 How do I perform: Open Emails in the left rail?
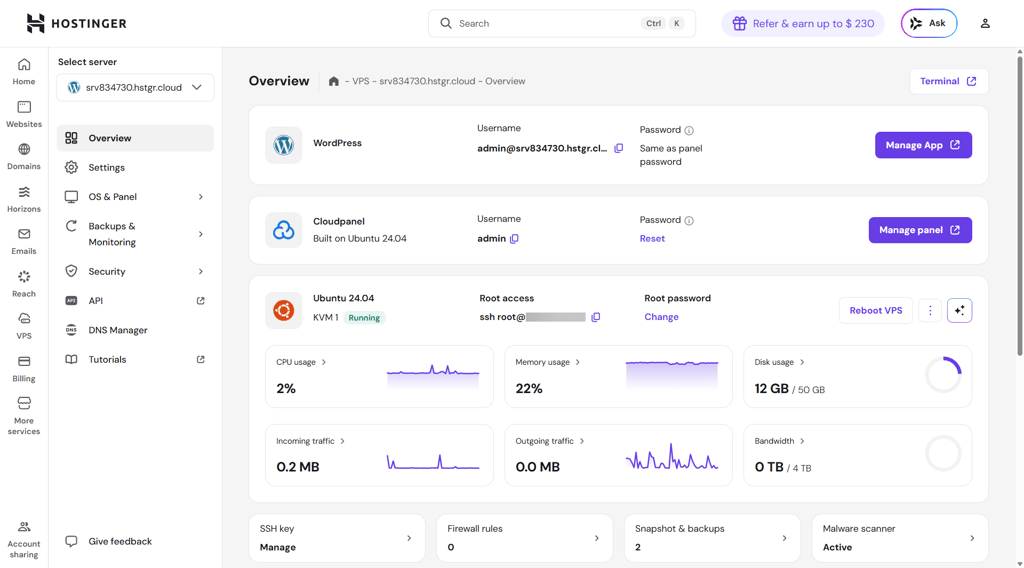click(24, 242)
